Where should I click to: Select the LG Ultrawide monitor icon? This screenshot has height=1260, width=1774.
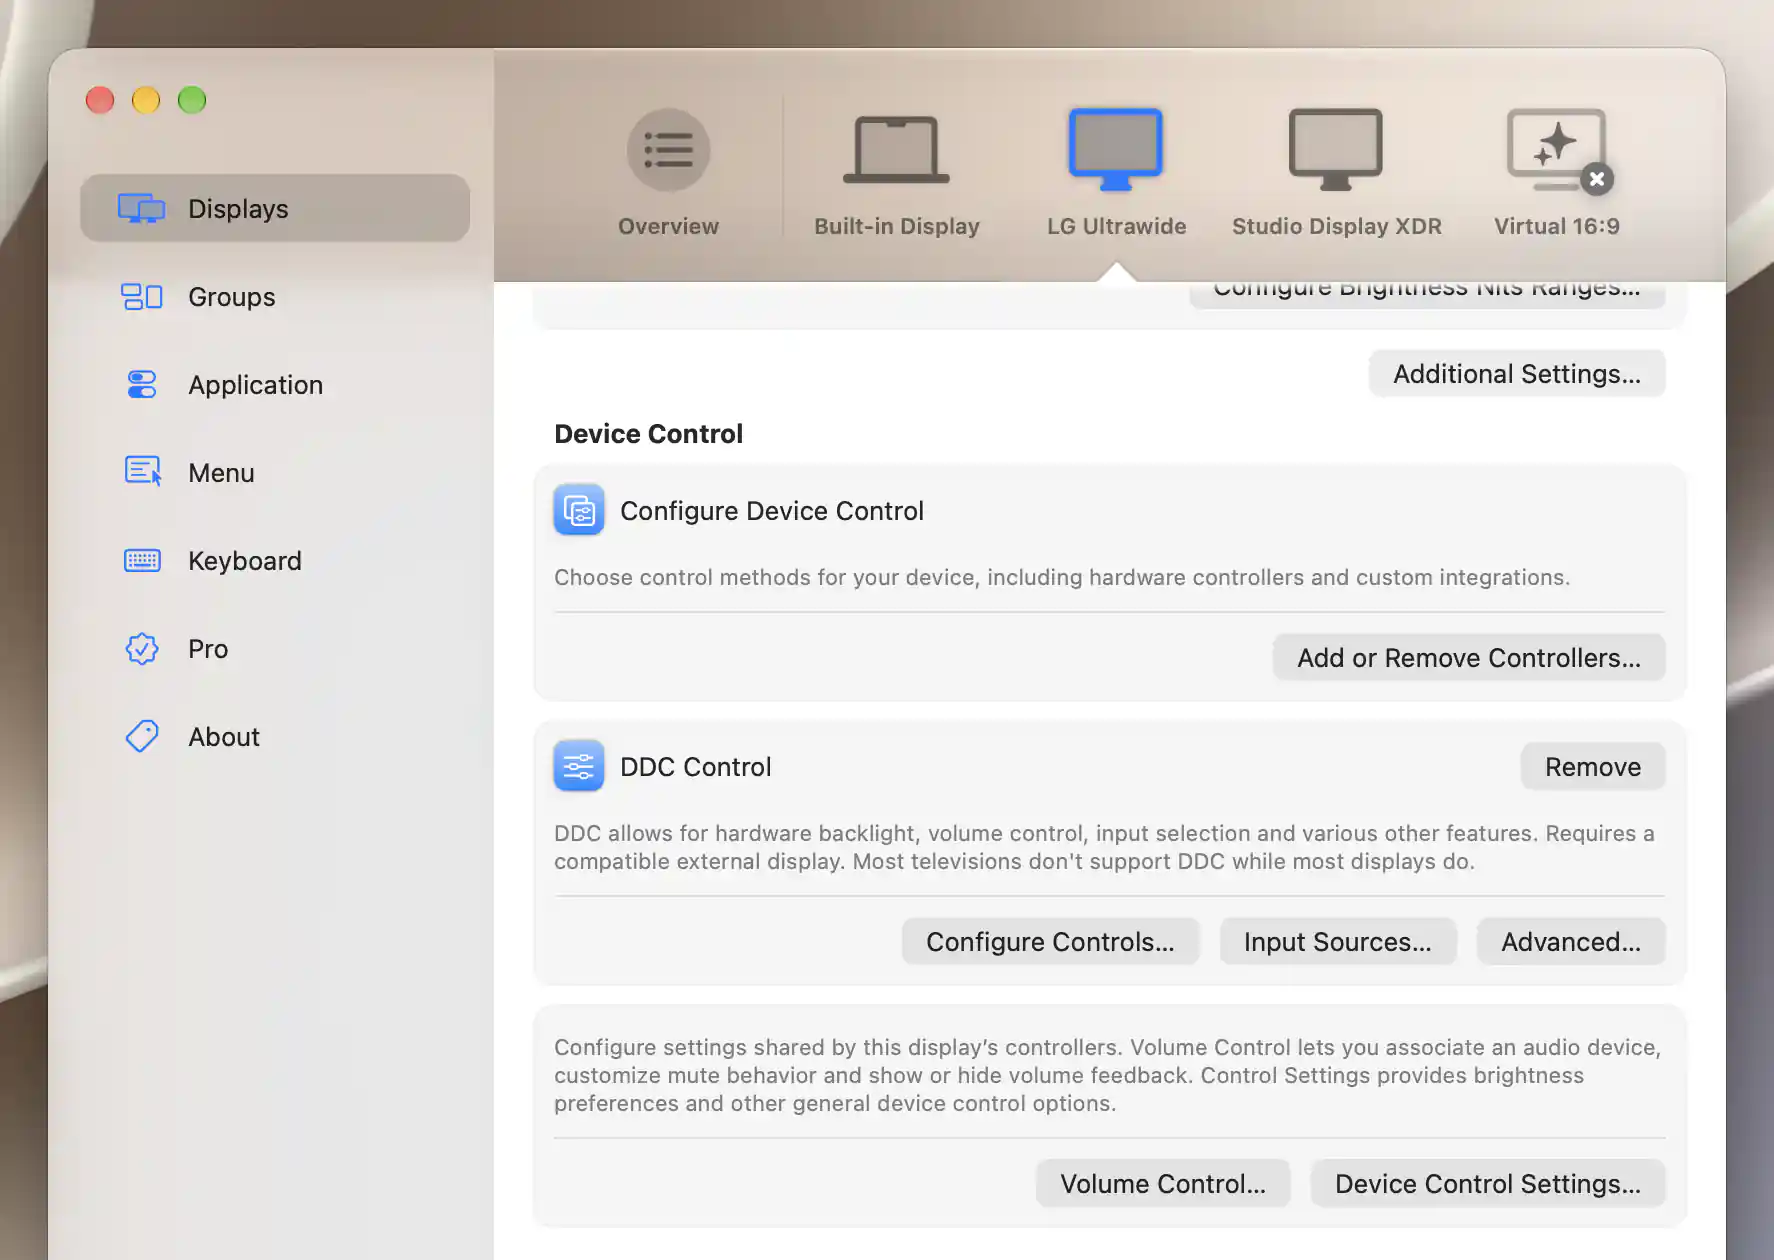click(1116, 150)
